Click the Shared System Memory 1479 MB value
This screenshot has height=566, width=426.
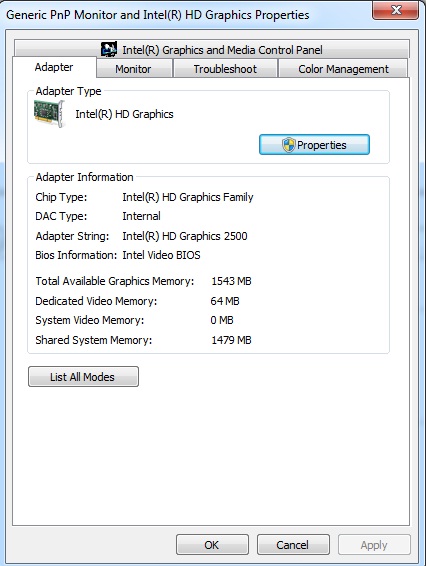pyautogui.click(x=231, y=340)
